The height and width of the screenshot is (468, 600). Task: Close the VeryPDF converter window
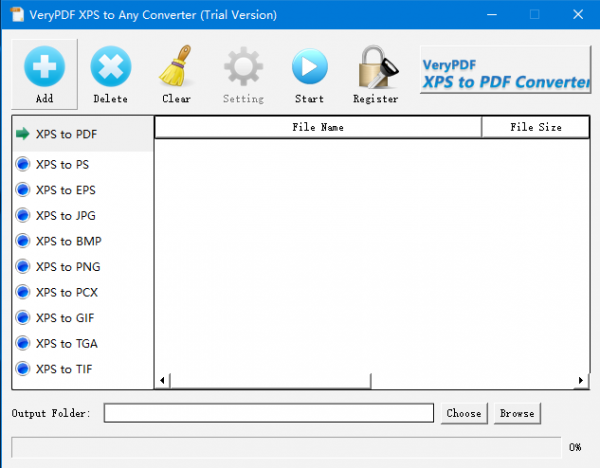point(578,15)
